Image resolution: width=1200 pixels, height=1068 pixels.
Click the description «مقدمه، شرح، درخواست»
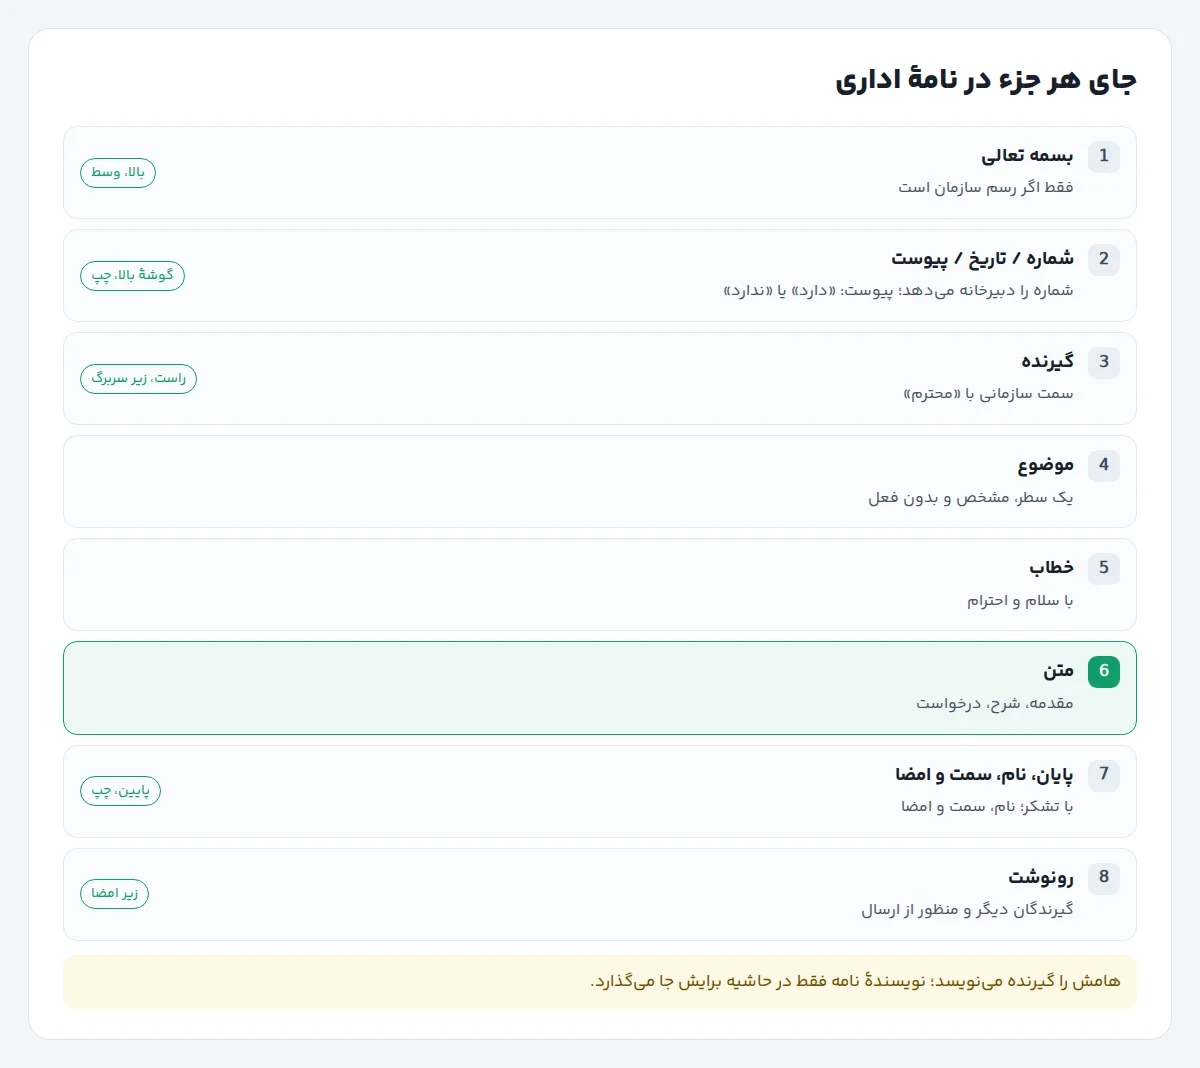point(995,703)
